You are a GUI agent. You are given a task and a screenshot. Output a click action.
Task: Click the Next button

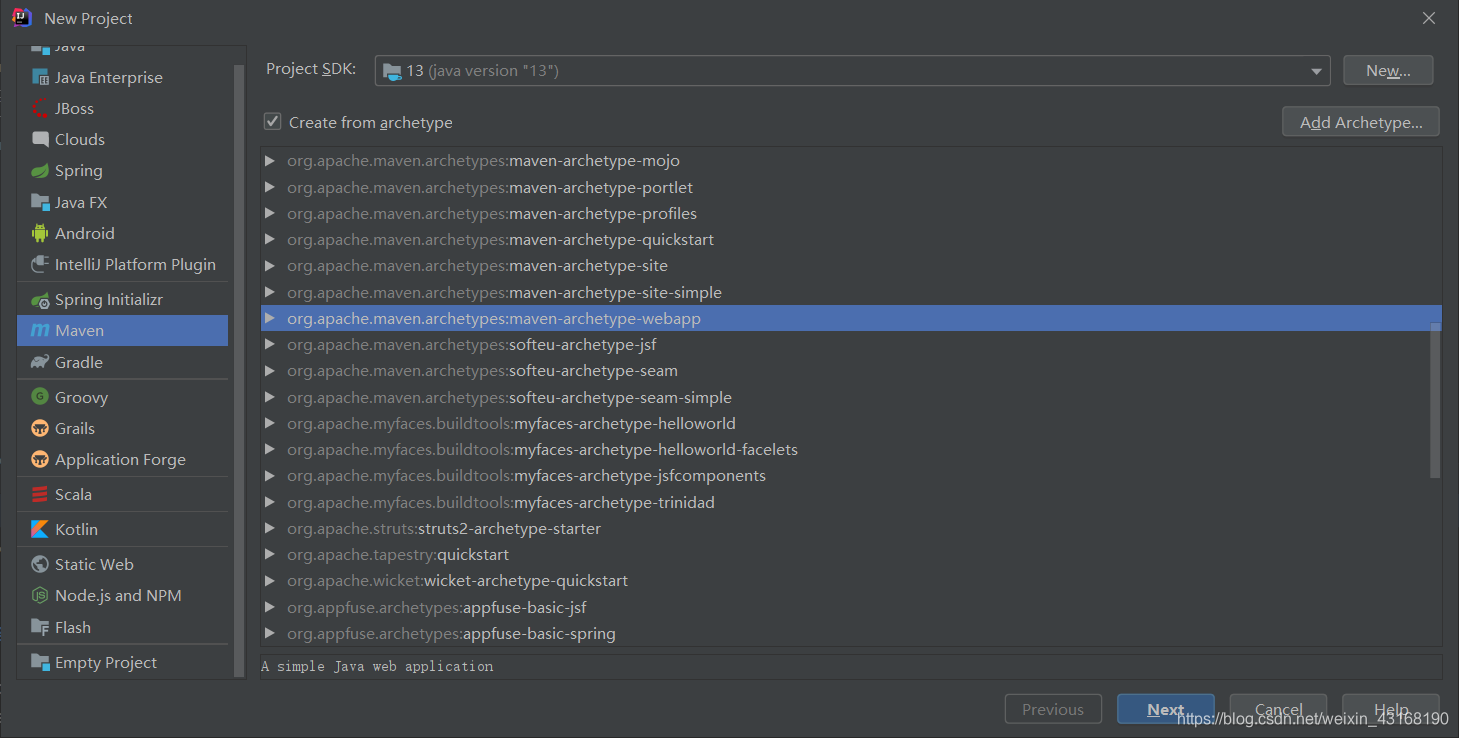point(1166,709)
